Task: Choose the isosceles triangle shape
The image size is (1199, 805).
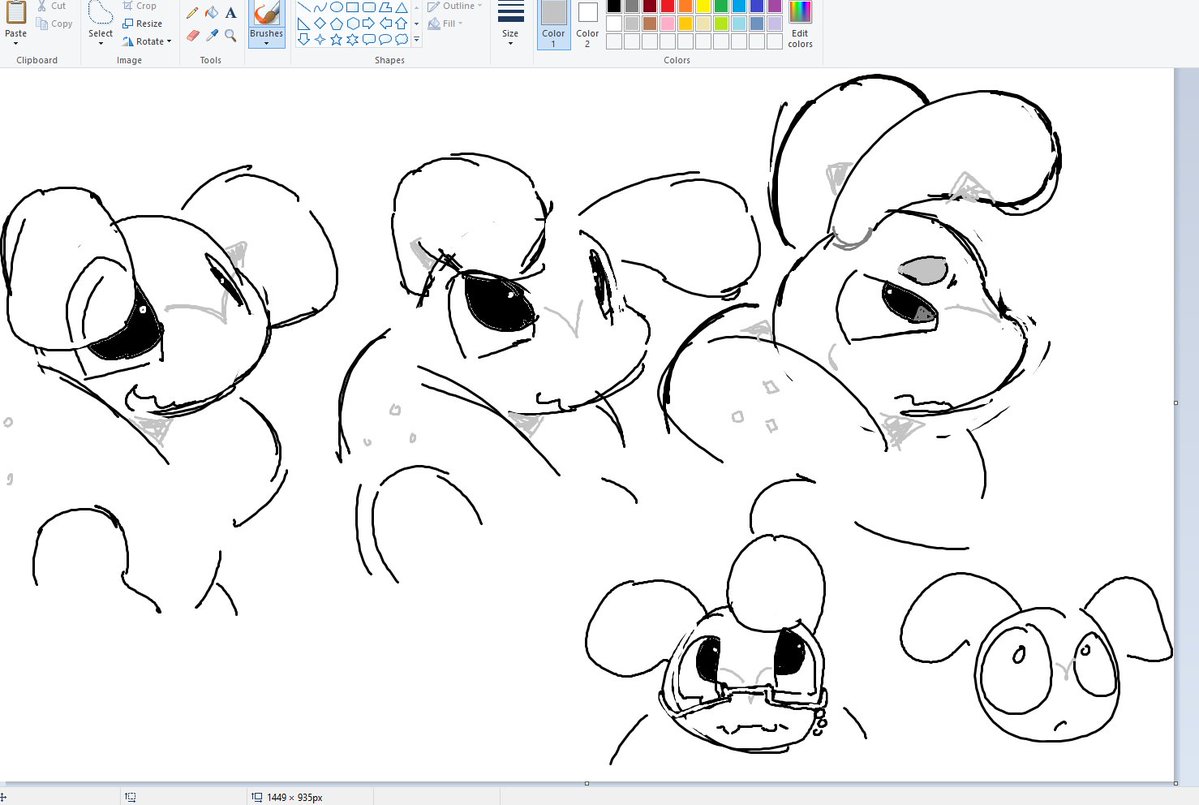Action: (x=401, y=8)
